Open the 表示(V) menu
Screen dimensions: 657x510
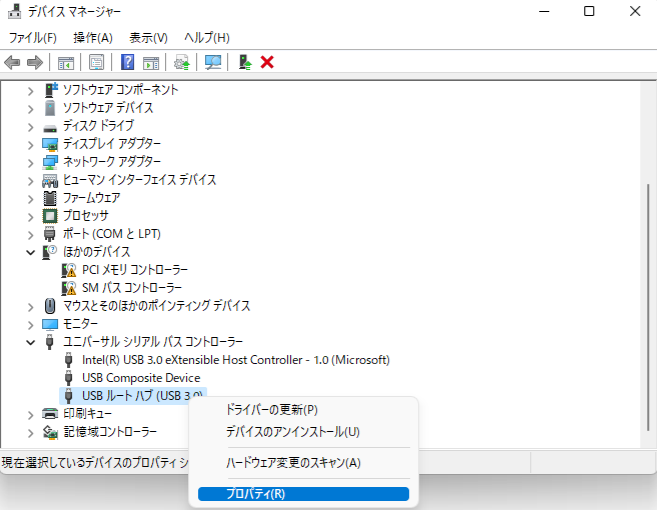point(148,38)
